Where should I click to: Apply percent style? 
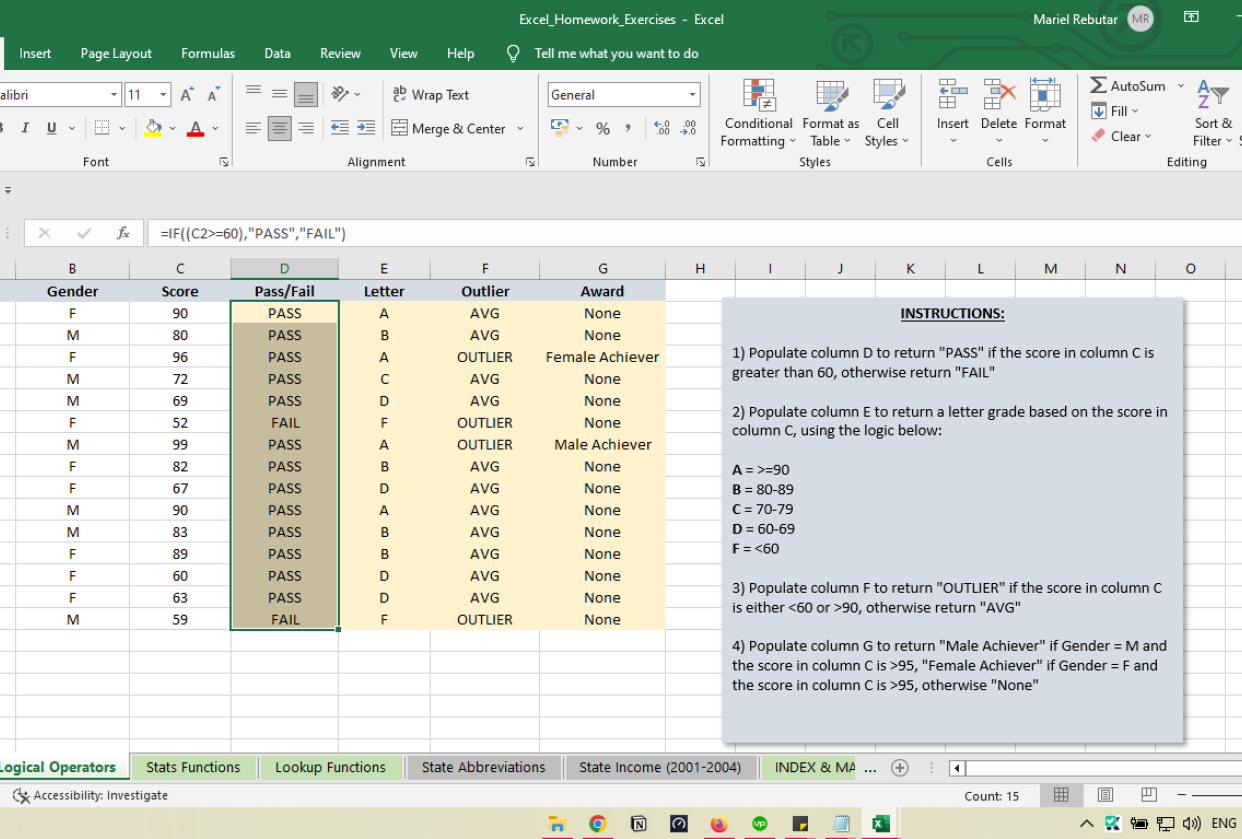point(603,128)
